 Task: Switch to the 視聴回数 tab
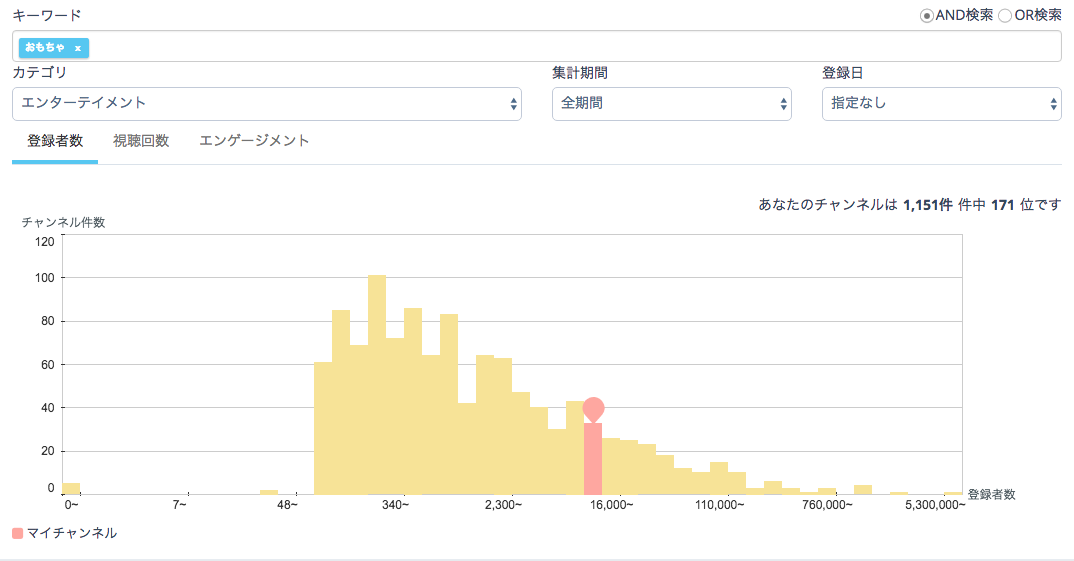tap(141, 141)
